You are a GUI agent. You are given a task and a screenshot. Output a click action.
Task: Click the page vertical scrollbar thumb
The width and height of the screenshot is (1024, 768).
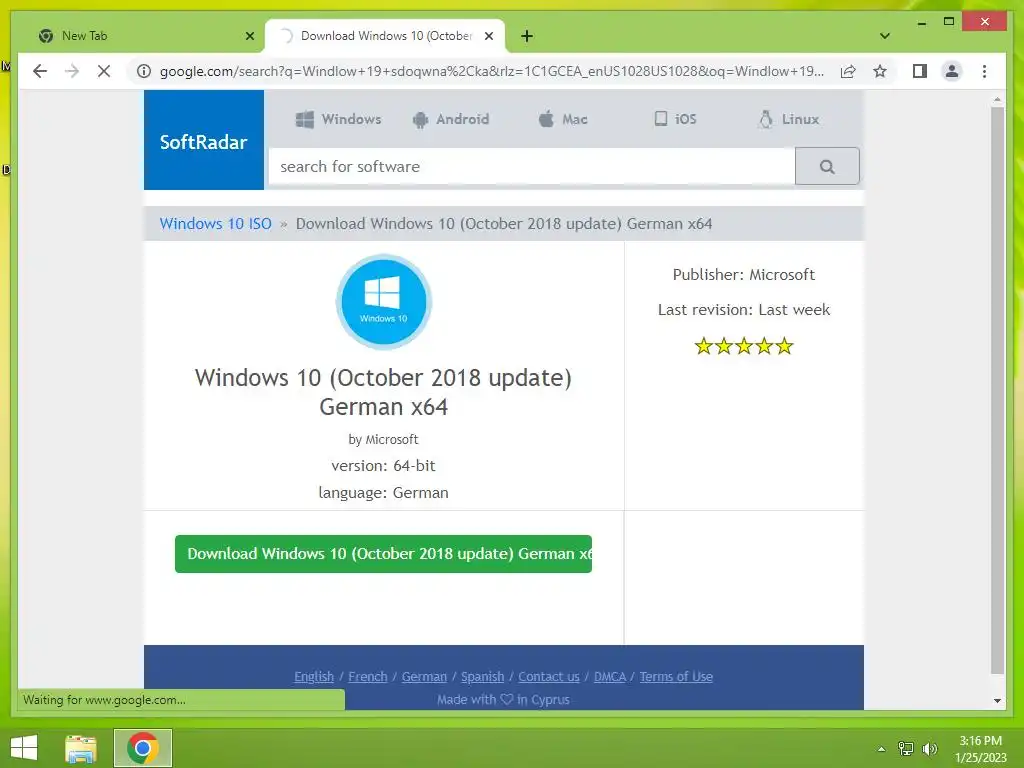(x=997, y=391)
